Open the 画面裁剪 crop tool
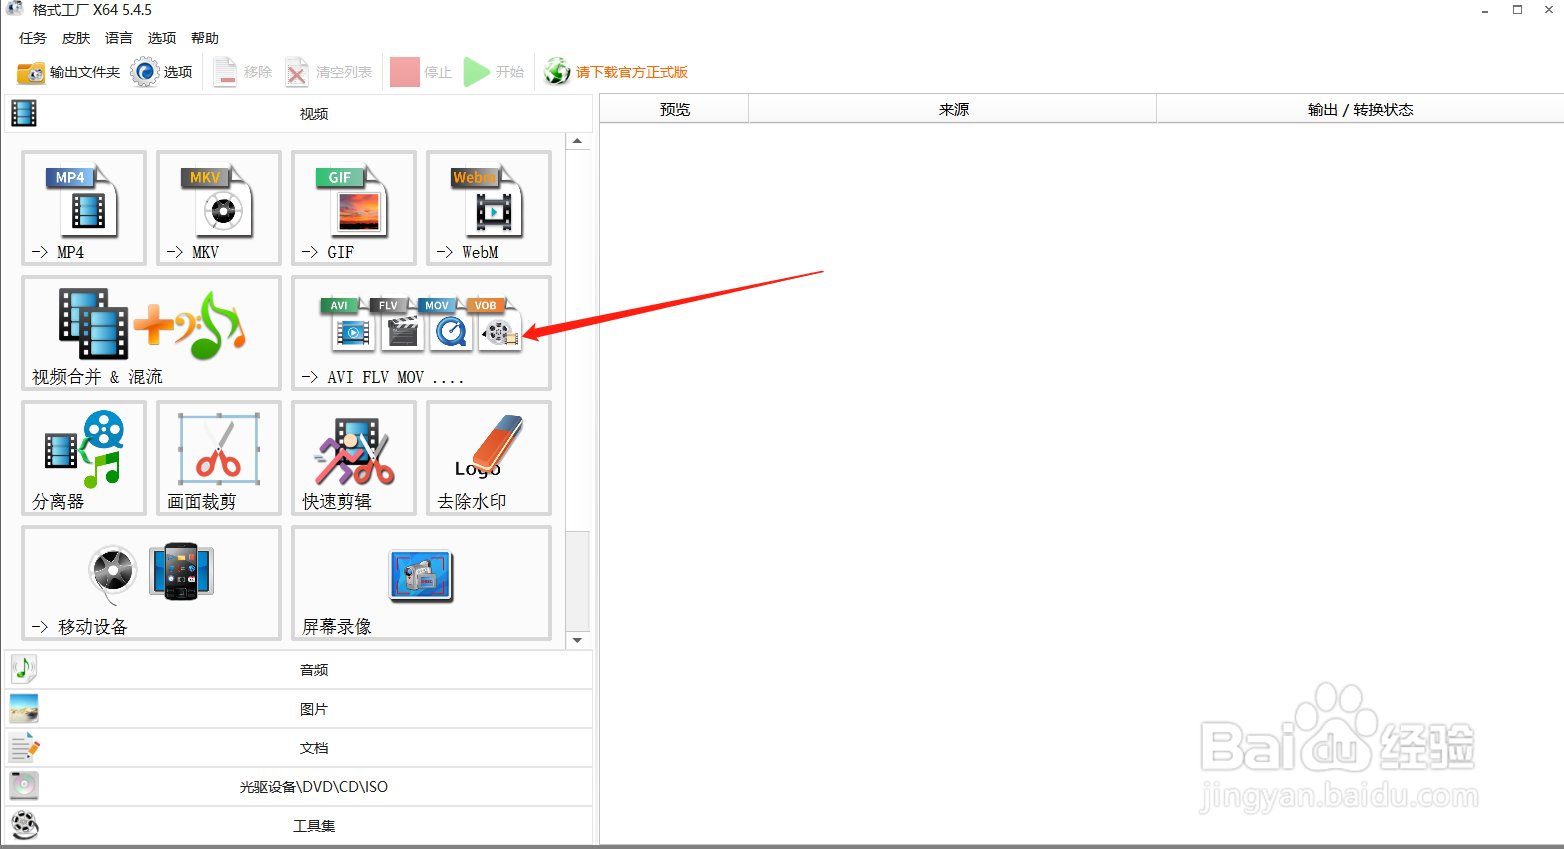Viewport: 1564px width, 849px height. 219,458
